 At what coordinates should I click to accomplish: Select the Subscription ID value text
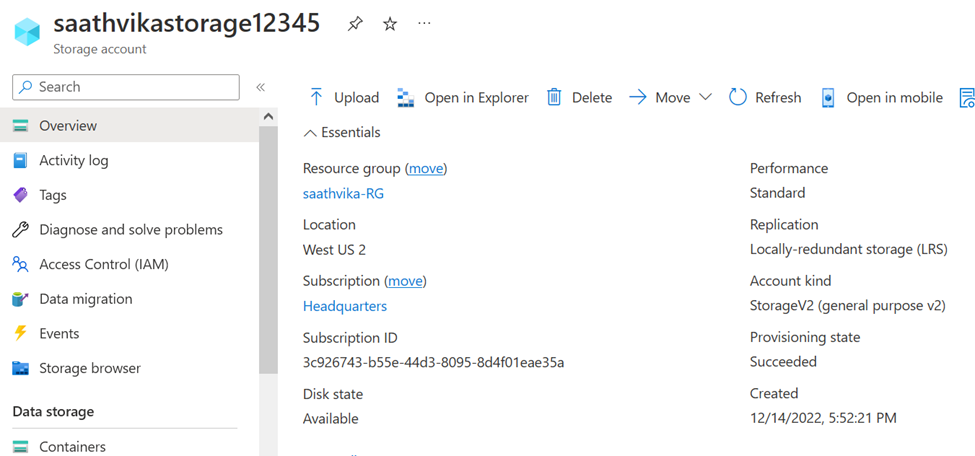click(433, 362)
